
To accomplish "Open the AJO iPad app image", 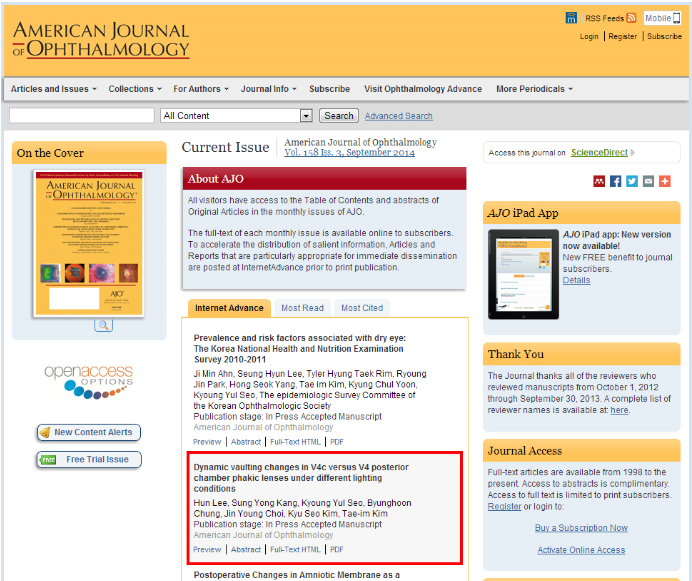I will click(523, 274).
